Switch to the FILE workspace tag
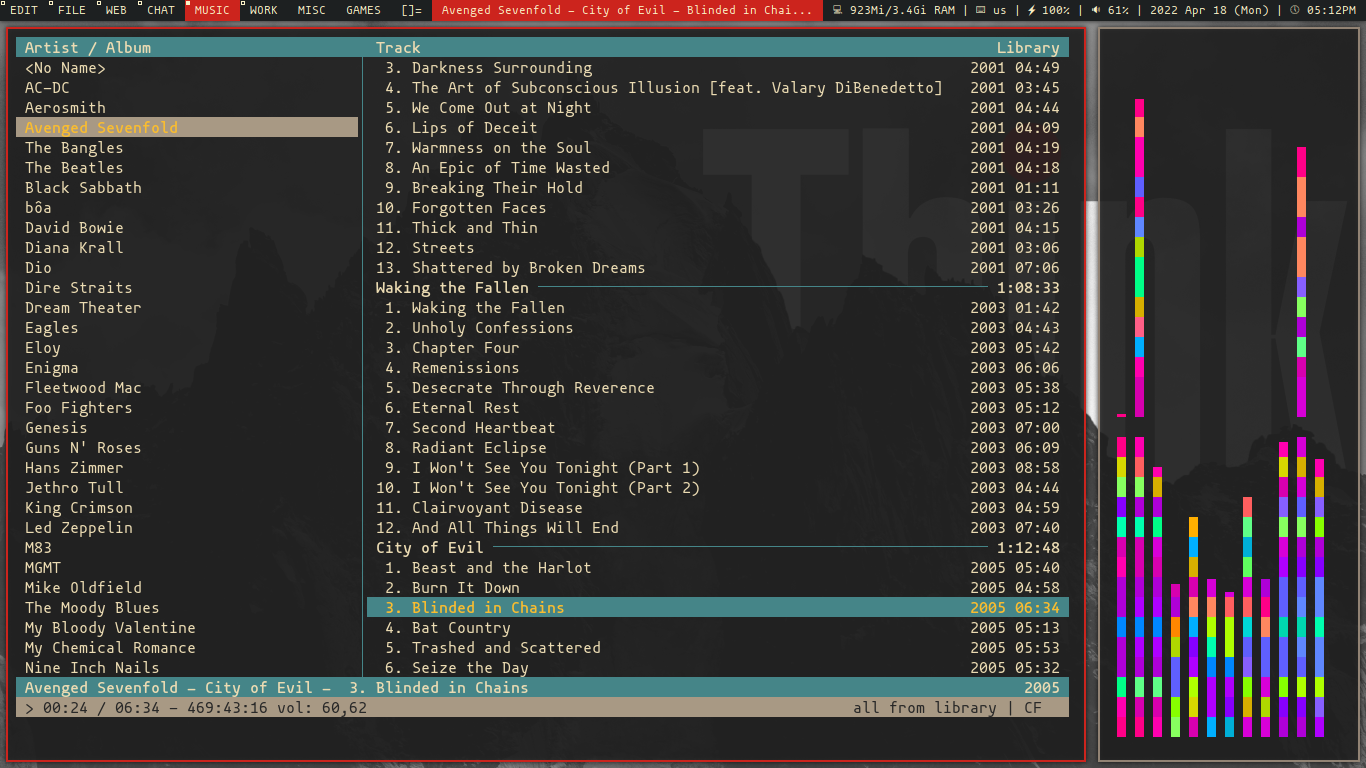This screenshot has height=768, width=1366. click(x=72, y=10)
